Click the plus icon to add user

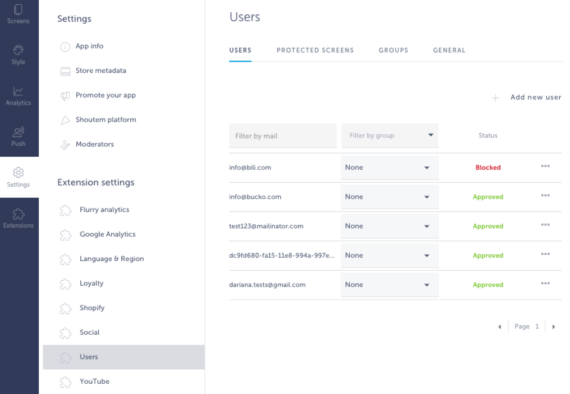[495, 98]
